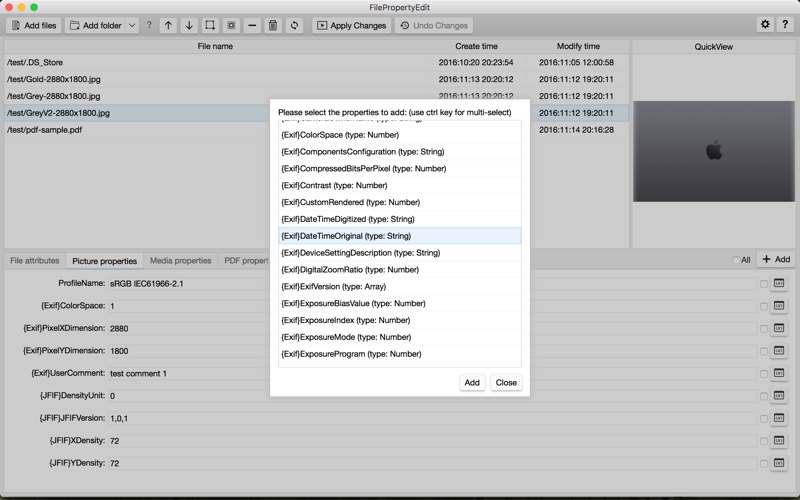Click the minus remove icon in toolbar
Image resolution: width=800 pixels, height=500 pixels.
click(x=252, y=26)
